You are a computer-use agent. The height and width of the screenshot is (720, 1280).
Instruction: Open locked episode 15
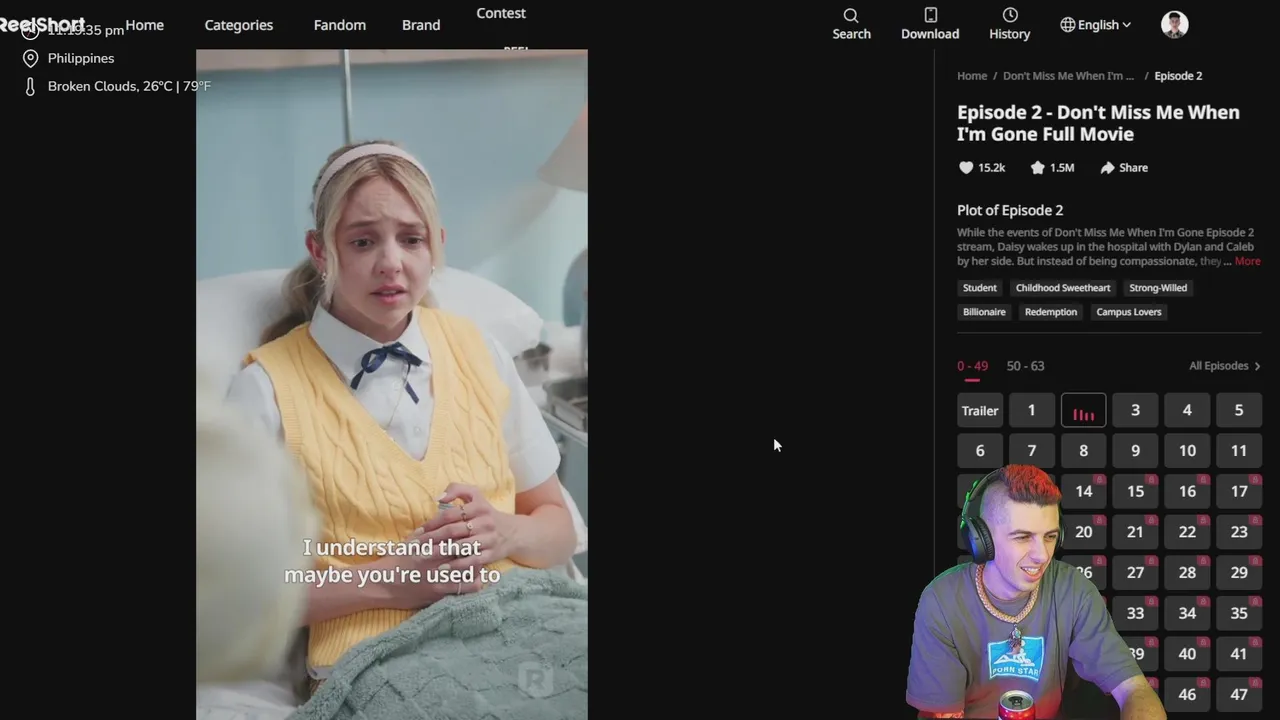pos(1135,491)
